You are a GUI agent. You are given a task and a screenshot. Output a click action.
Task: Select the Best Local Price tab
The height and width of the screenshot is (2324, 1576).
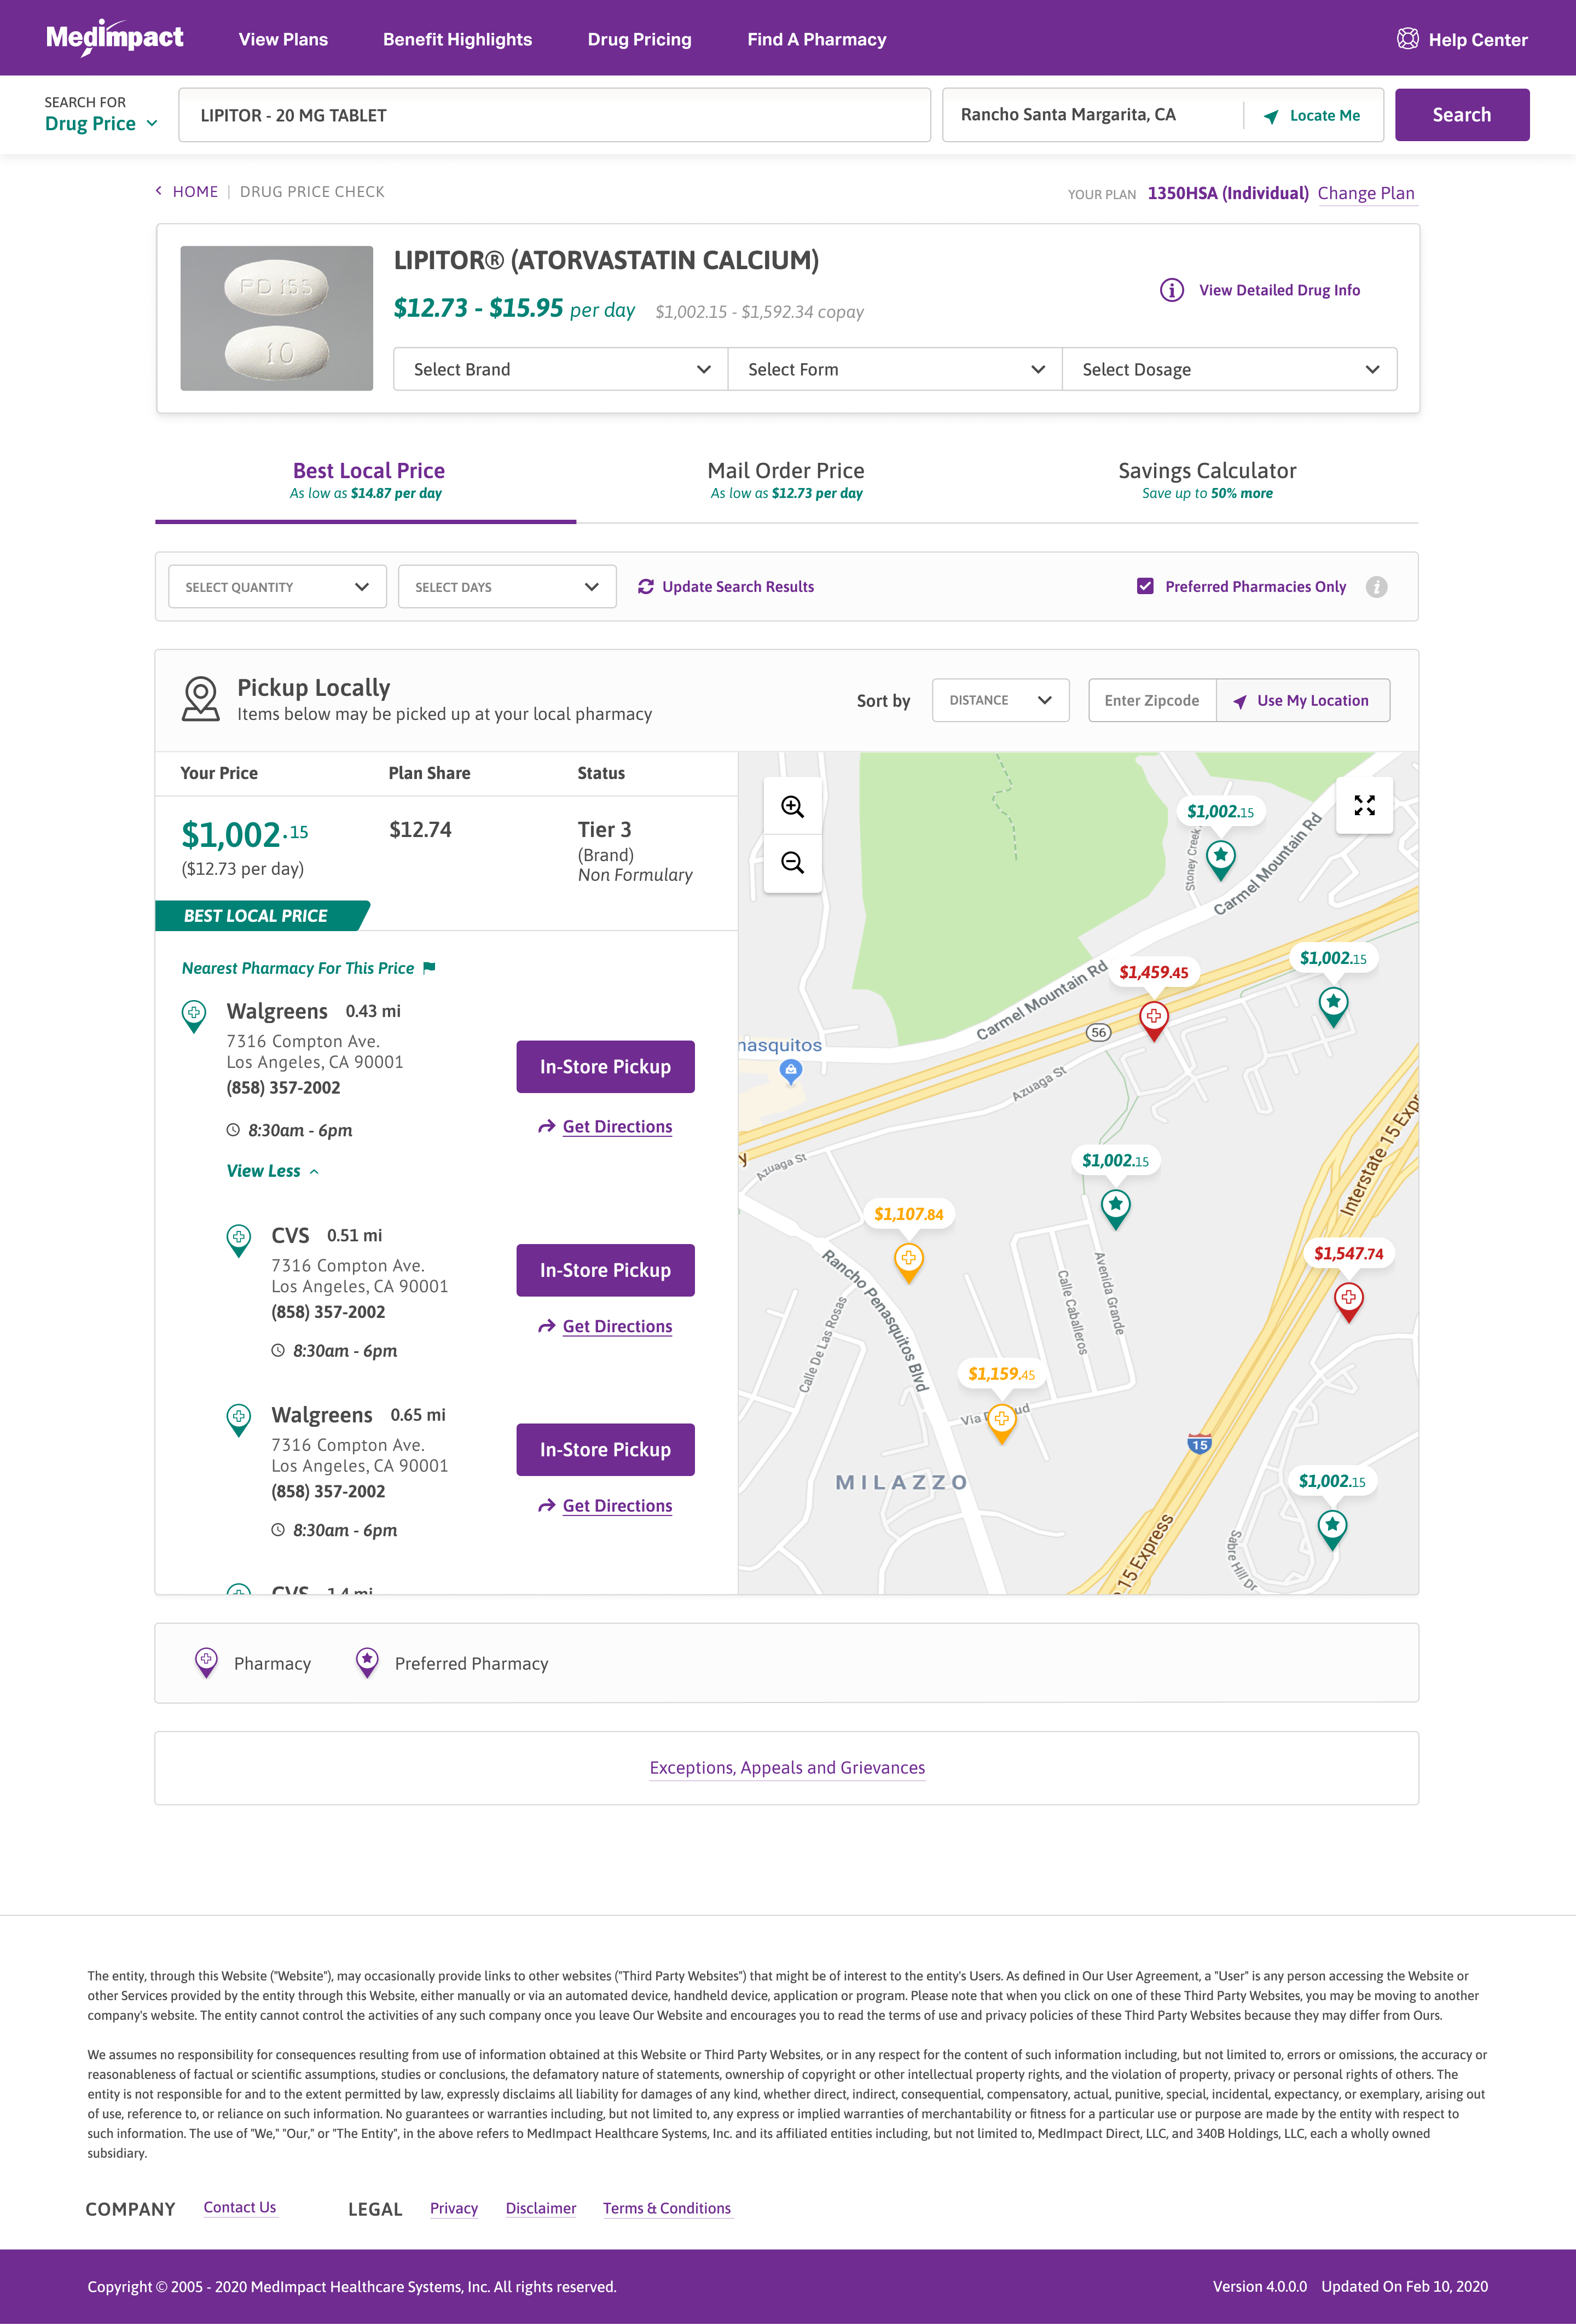[366, 480]
